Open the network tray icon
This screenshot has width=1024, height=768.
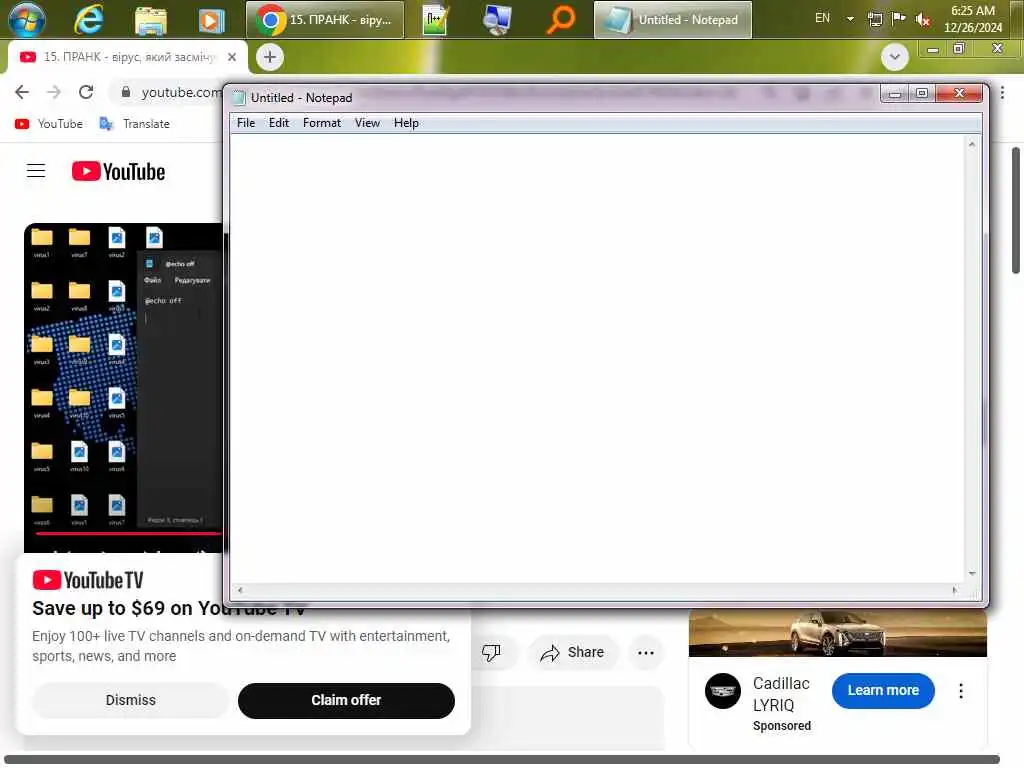[x=874, y=20]
